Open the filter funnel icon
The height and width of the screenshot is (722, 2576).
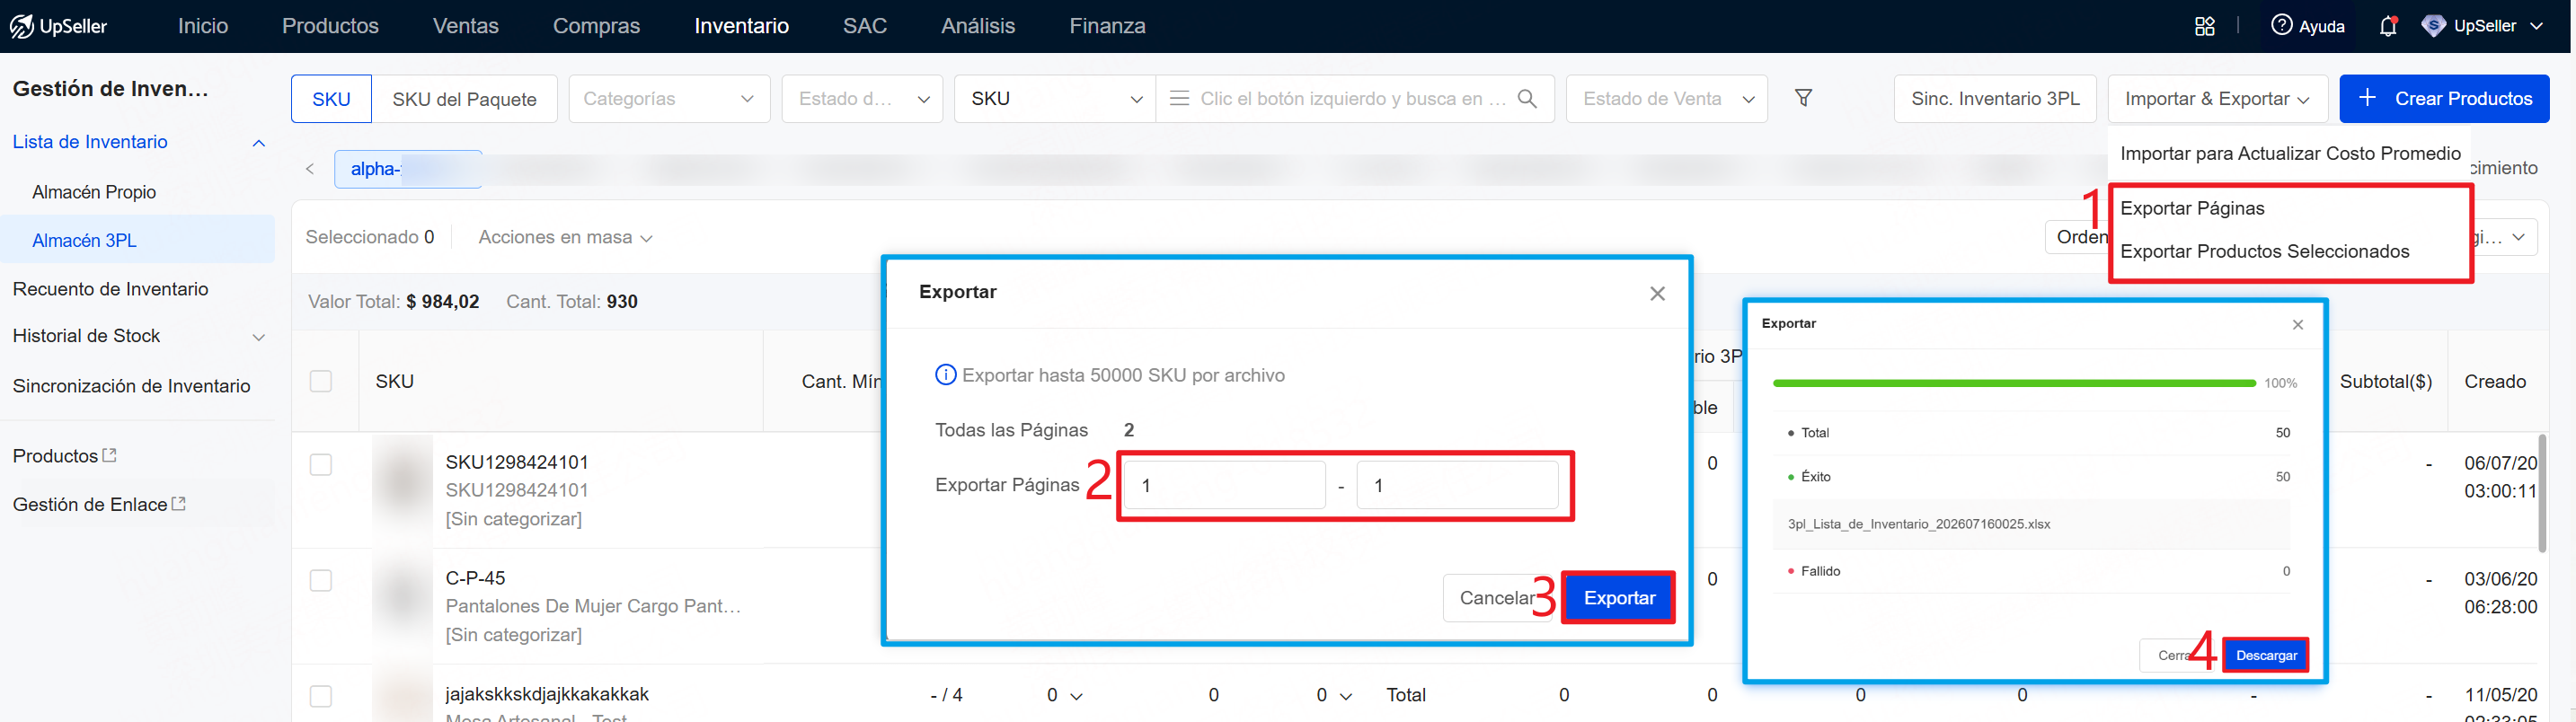click(x=1803, y=98)
